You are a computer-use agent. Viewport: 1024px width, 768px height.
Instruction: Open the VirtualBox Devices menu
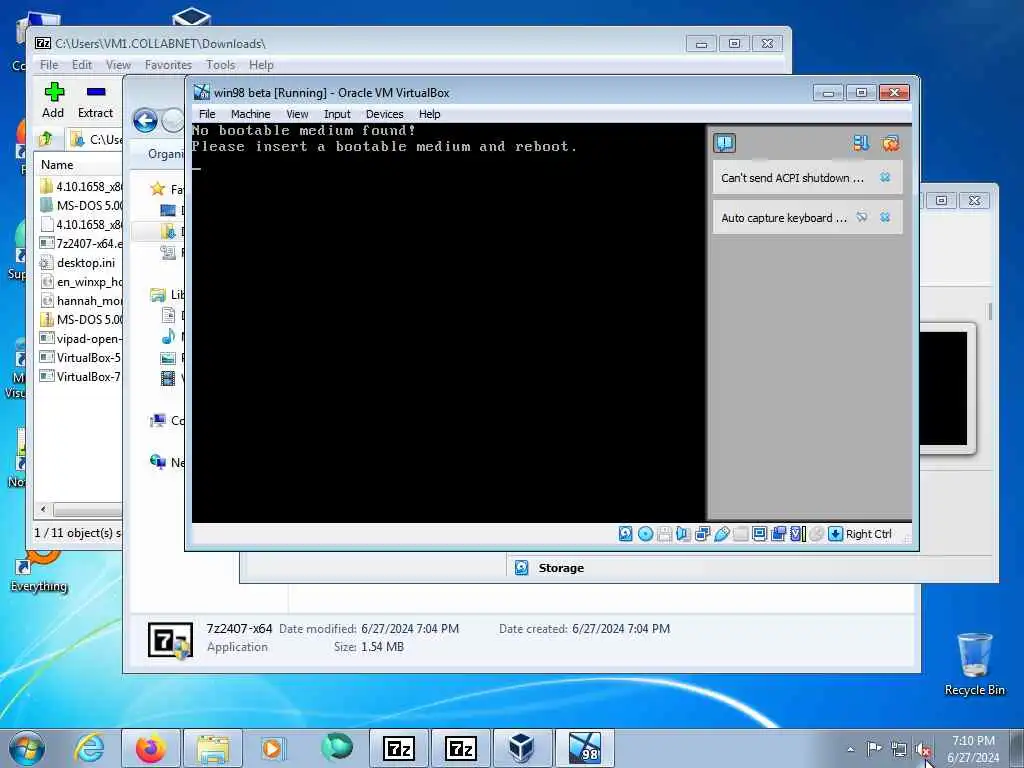(385, 114)
